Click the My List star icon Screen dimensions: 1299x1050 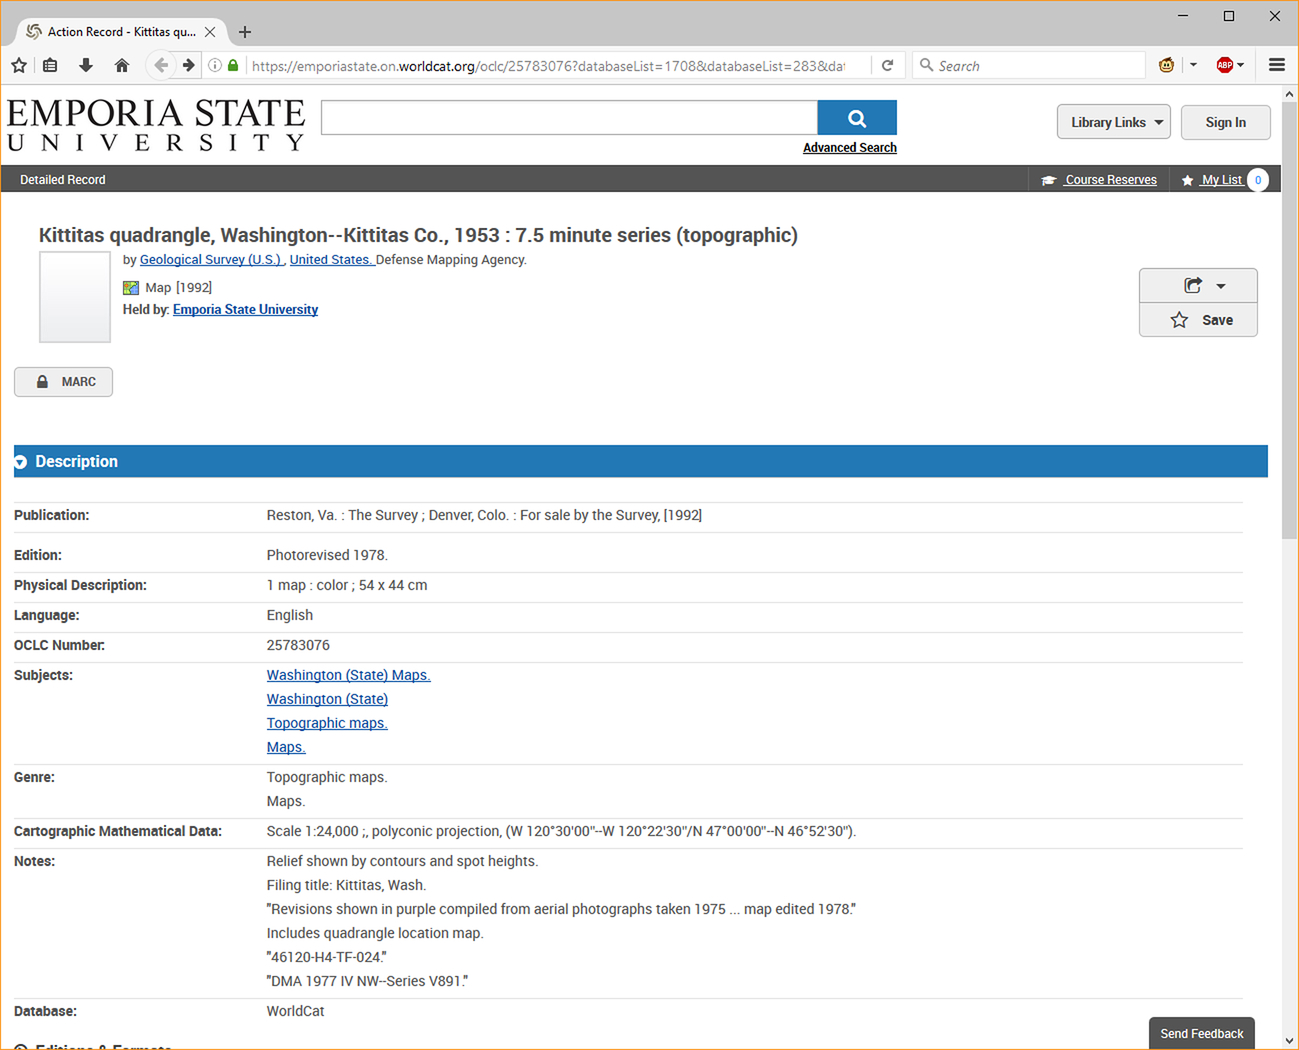pyautogui.click(x=1188, y=180)
